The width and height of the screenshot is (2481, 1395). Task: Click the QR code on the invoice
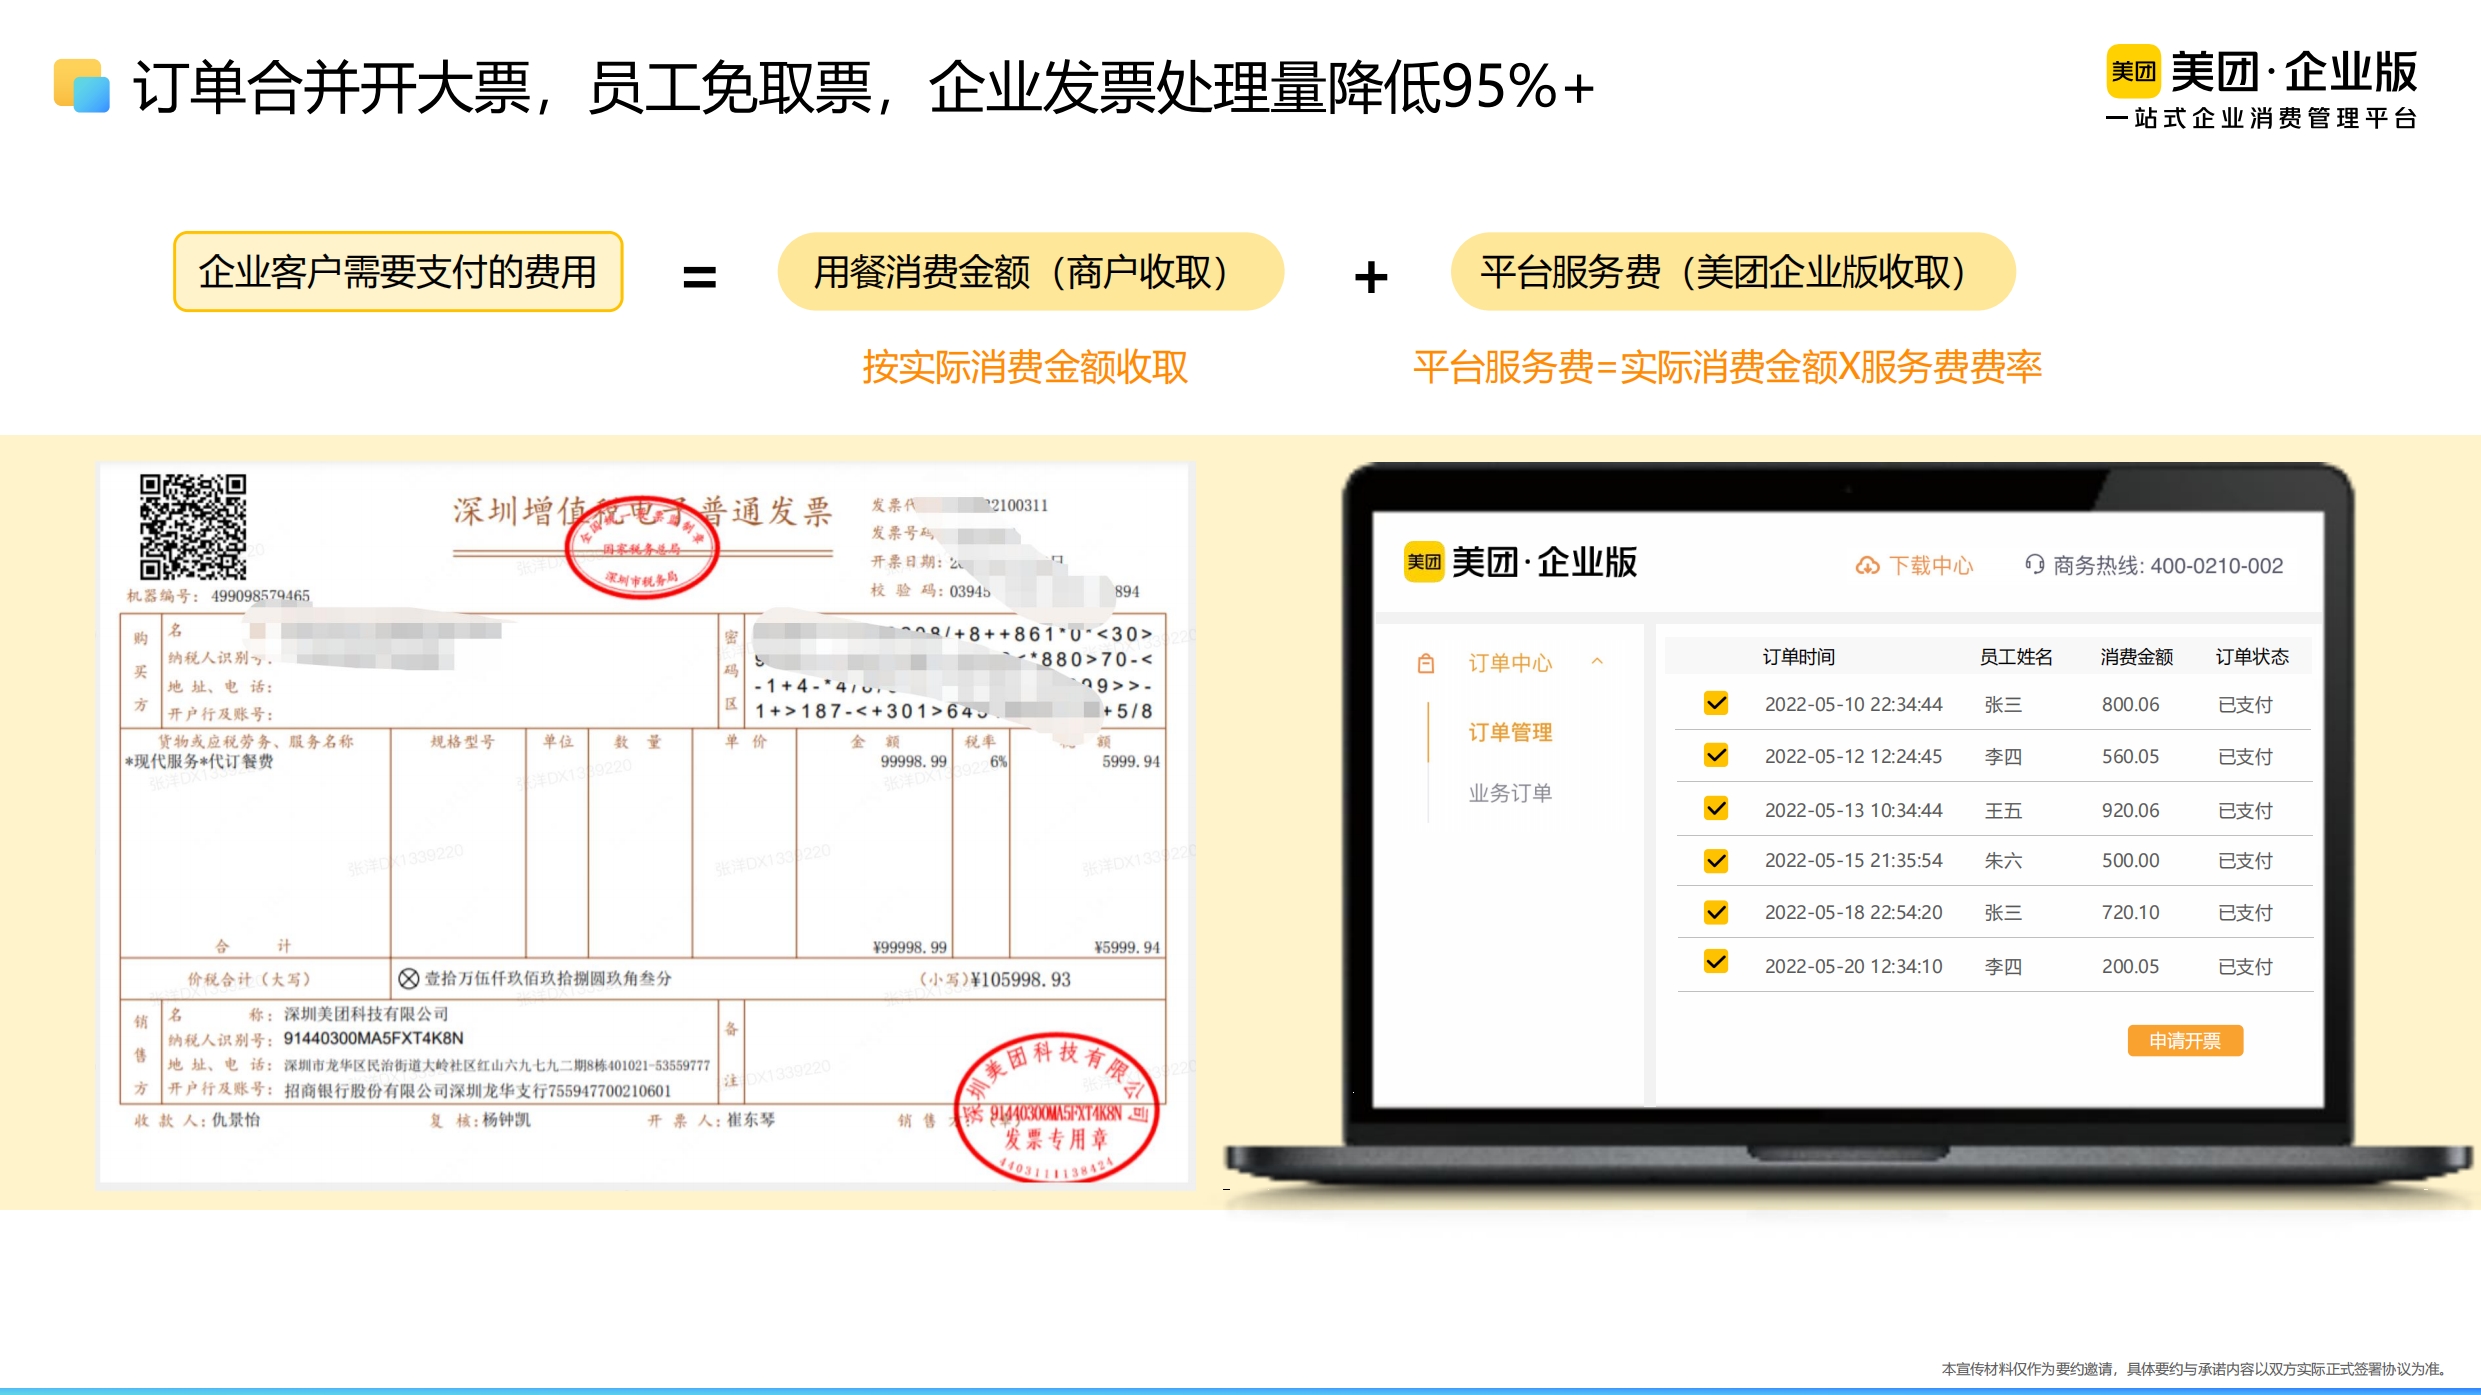(192, 527)
